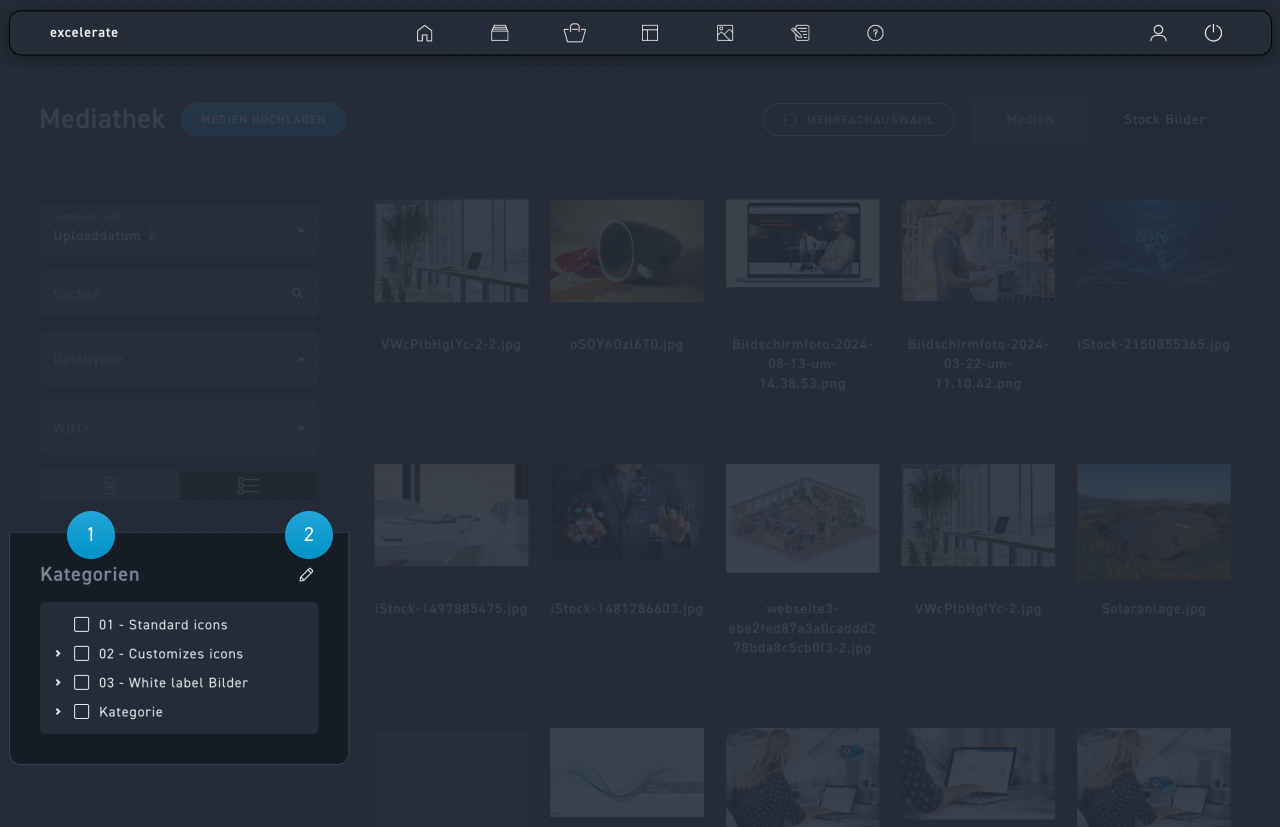Expand the 02 - Customizes icons tree node
1280x827 pixels.
58,654
